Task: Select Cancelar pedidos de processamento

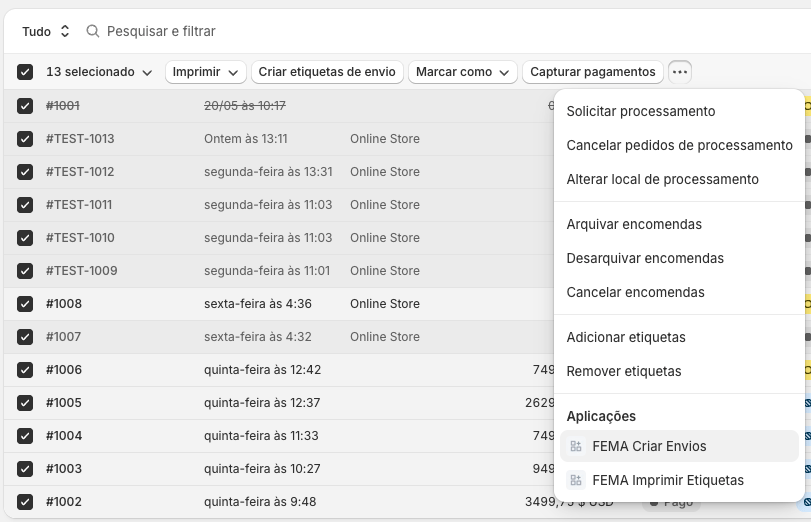Action: click(679, 145)
